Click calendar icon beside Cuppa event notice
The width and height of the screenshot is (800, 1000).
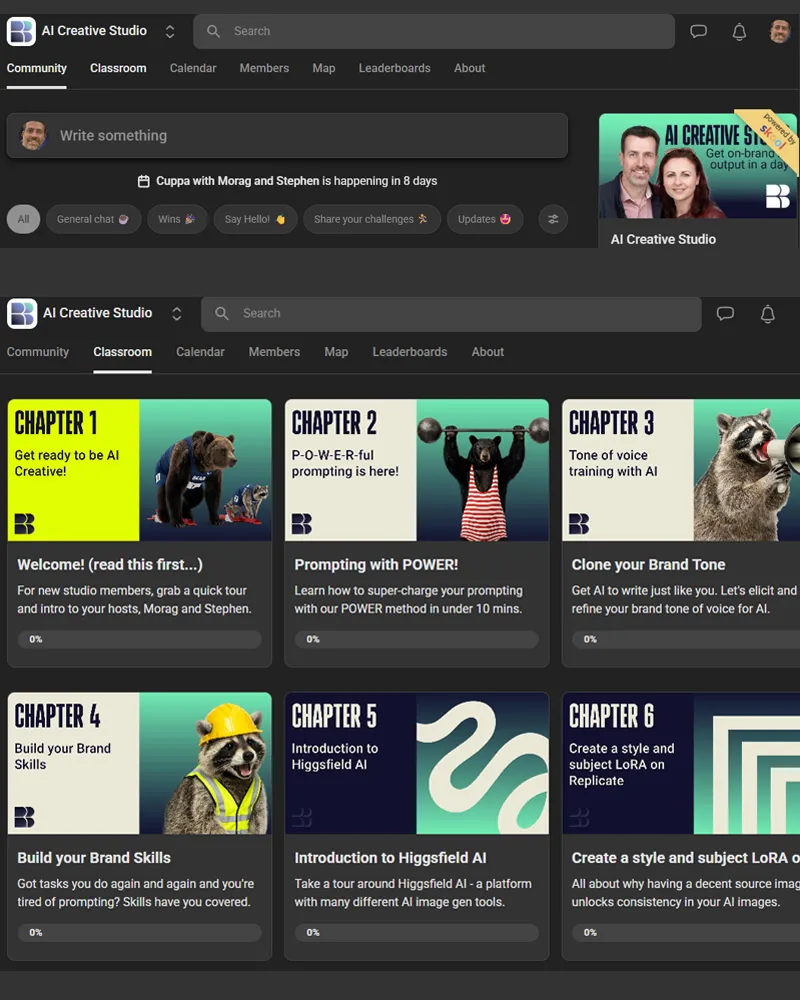click(x=144, y=181)
